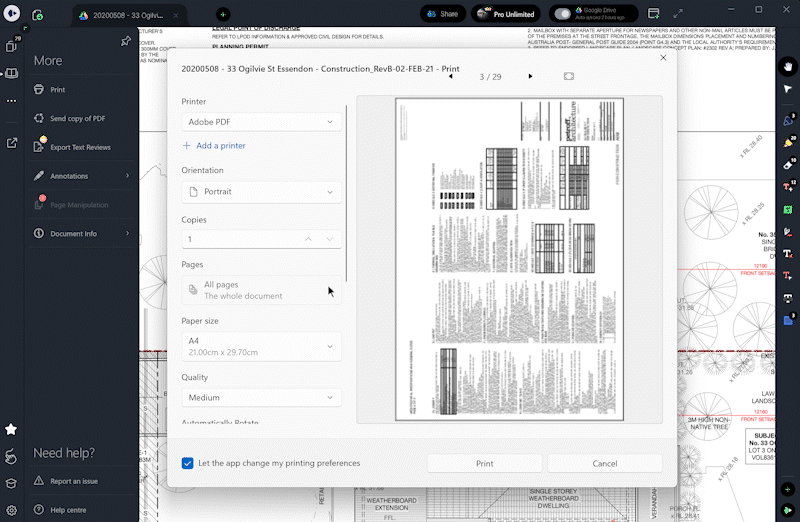
Task: Open the file sync icon beside logo
Action: 37,15
